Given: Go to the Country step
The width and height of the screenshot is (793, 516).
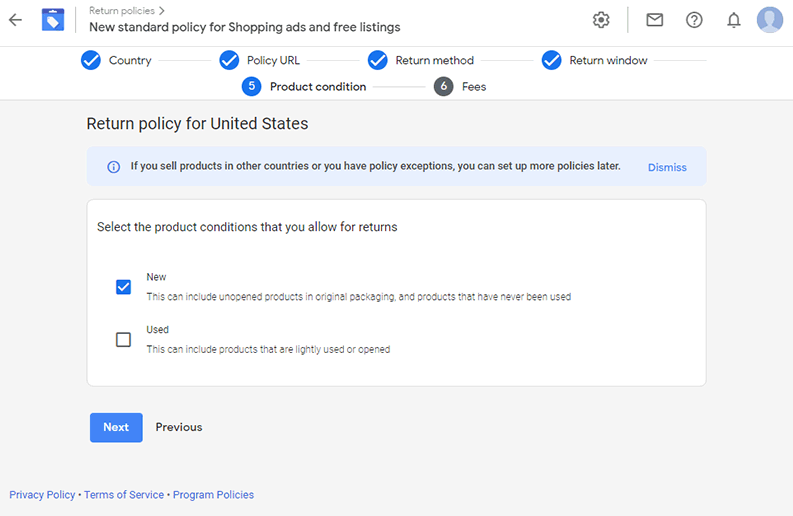Looking at the screenshot, I should point(116,60).
